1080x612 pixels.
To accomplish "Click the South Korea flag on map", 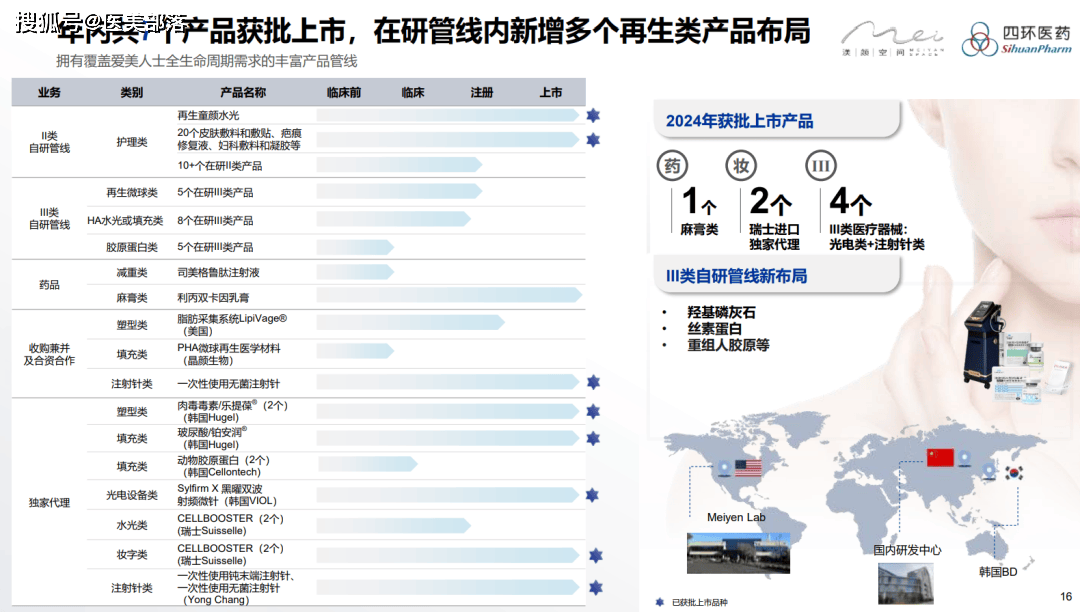I will pyautogui.click(x=1014, y=473).
